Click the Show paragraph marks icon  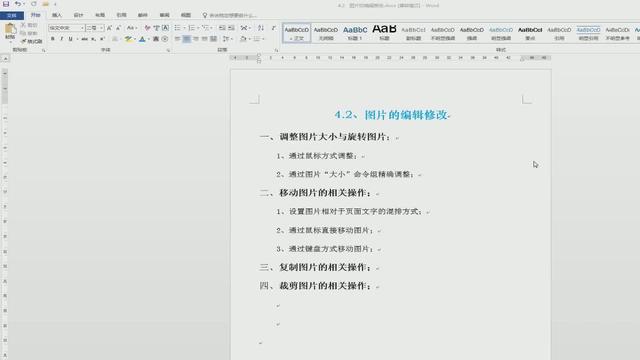(274, 28)
